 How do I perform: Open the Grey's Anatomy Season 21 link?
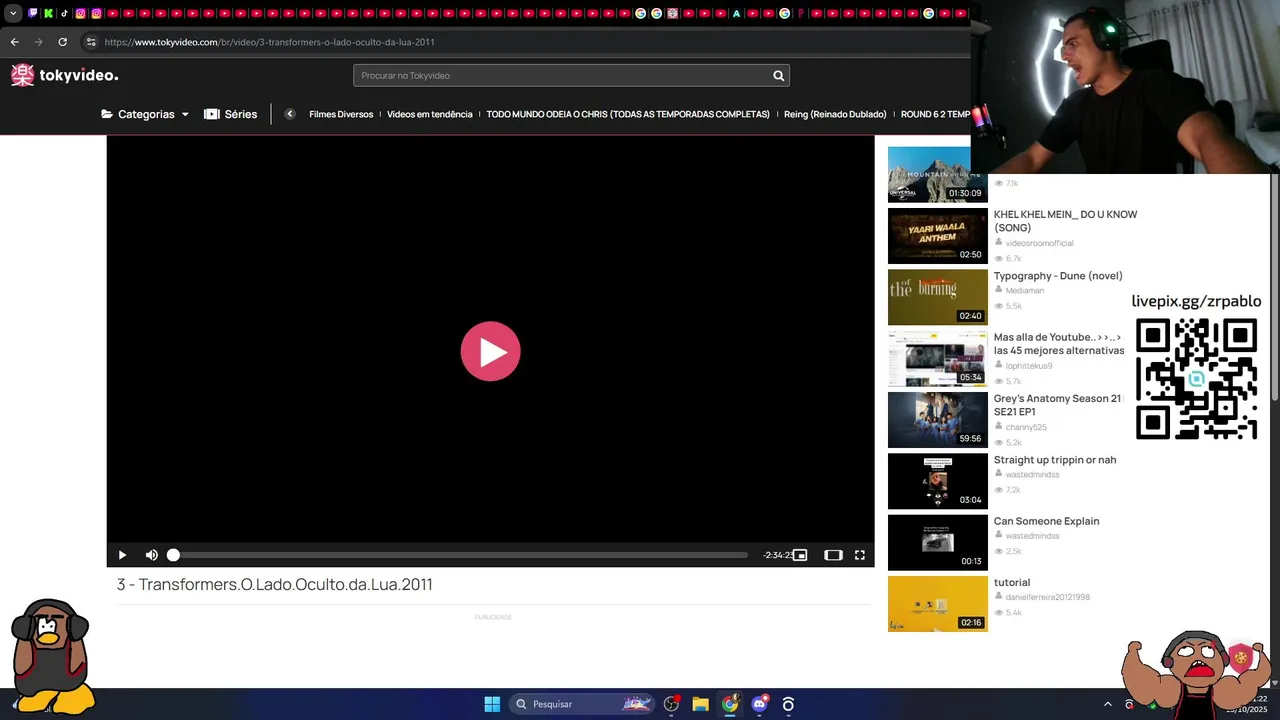(1058, 405)
